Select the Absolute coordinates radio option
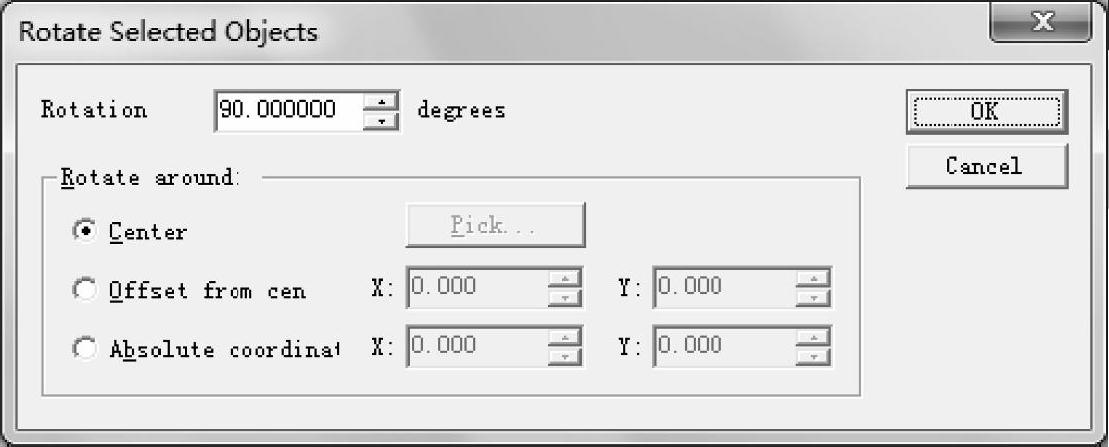 click(85, 349)
